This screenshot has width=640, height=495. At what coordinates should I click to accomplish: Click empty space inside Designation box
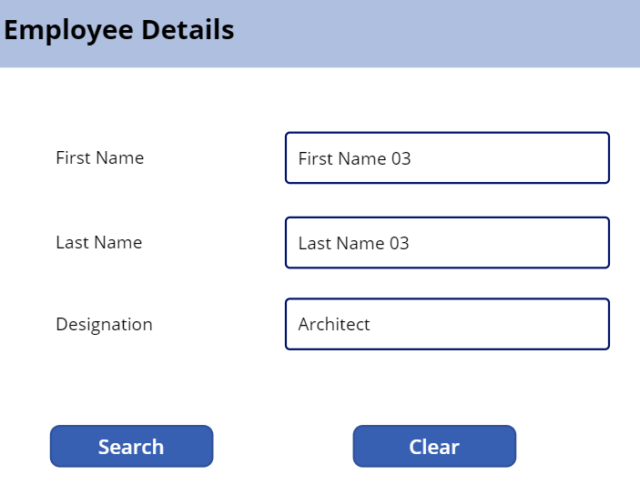tap(490, 324)
